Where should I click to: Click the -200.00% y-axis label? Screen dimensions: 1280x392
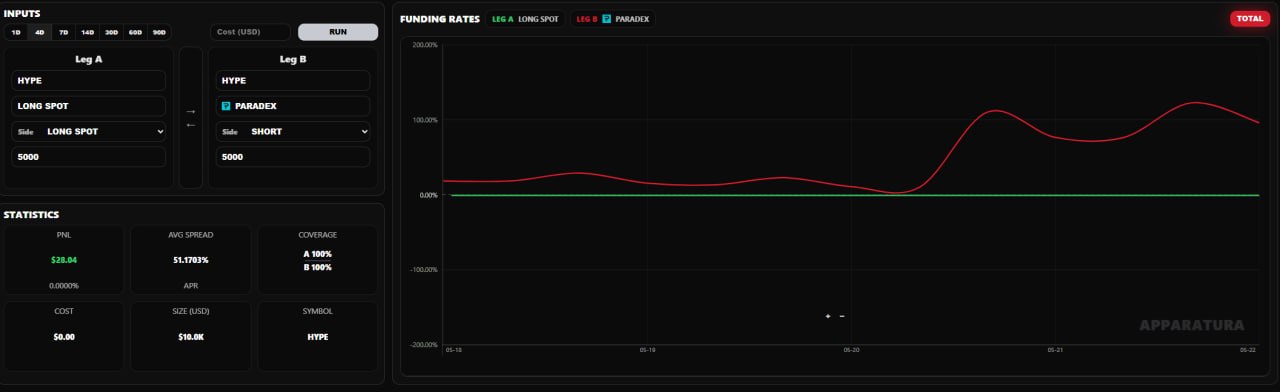(424, 345)
